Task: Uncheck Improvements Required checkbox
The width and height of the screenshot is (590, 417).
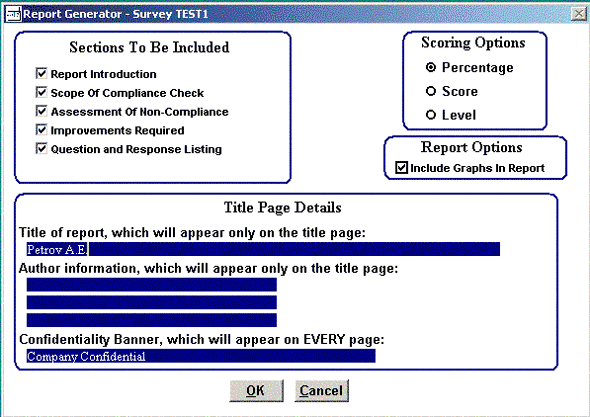Action: click(41, 130)
